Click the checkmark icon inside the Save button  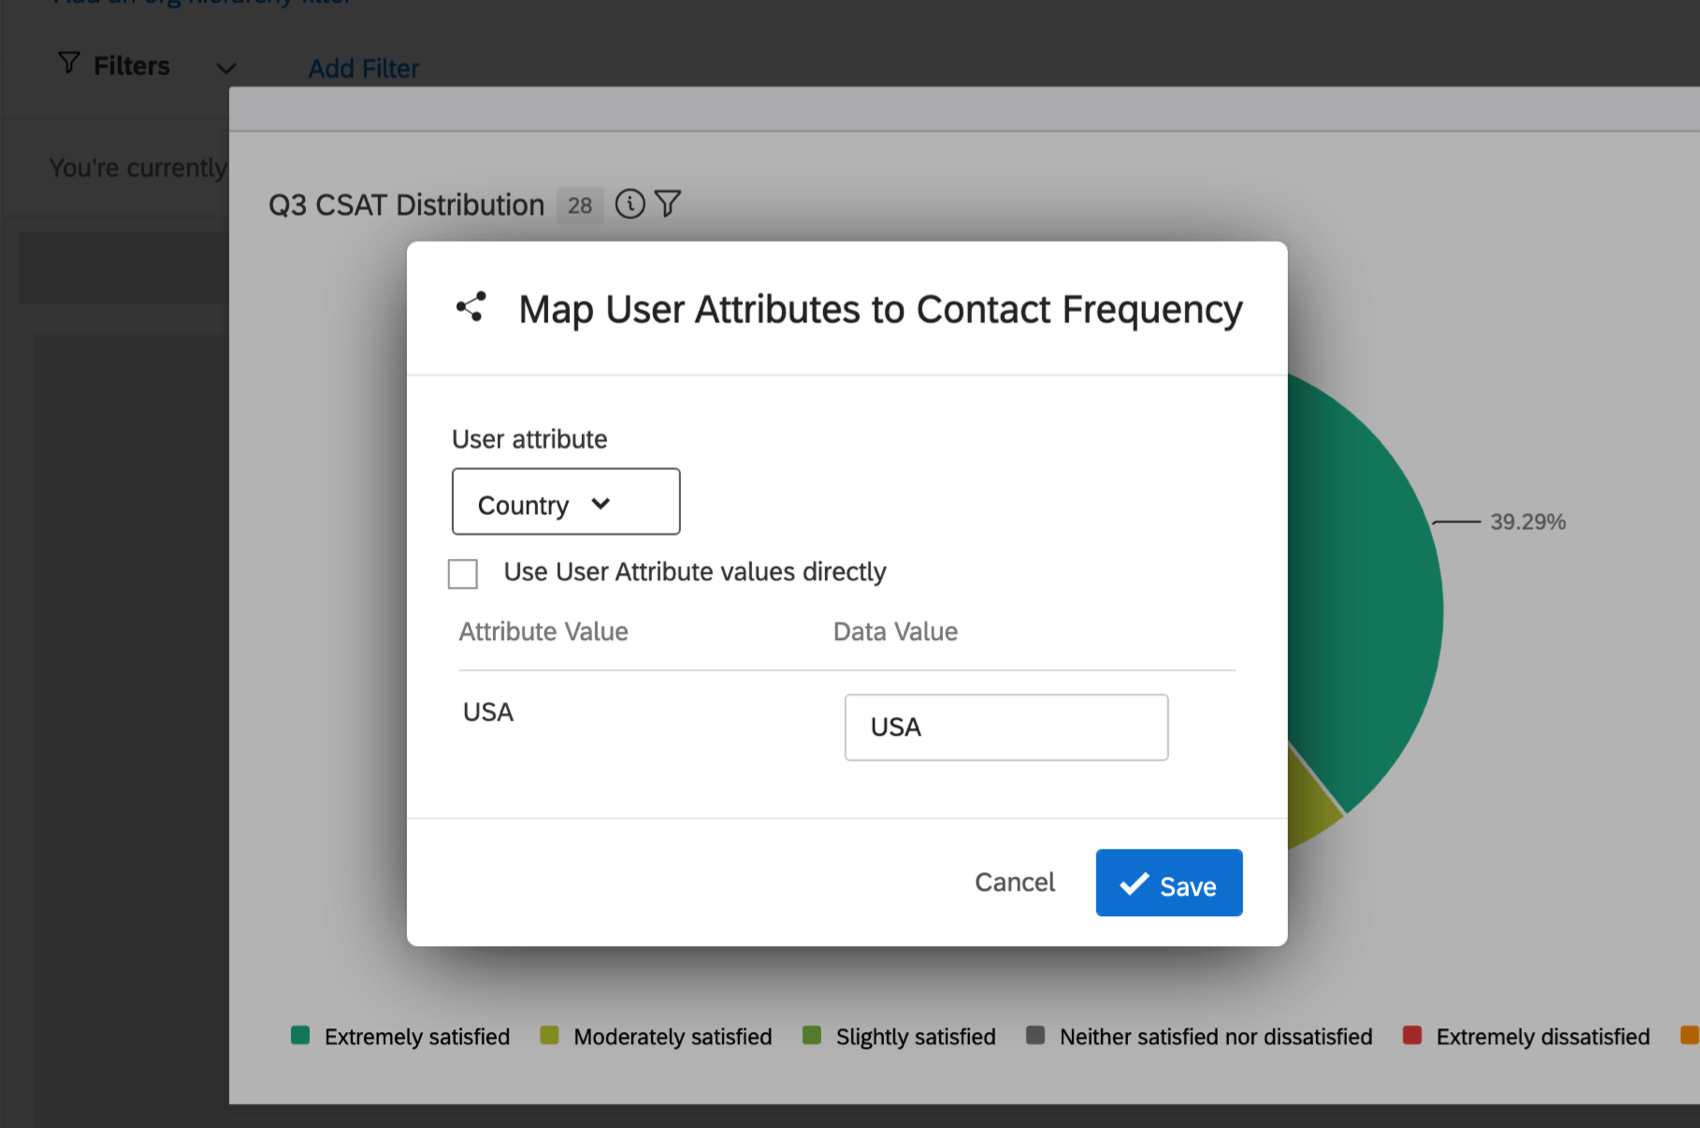point(1133,883)
